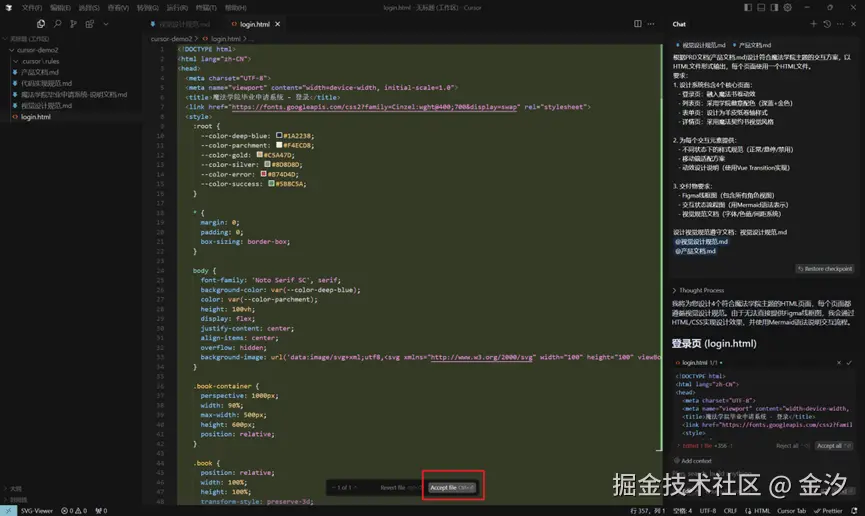This screenshot has height=516, width=865.
Task: Click the 视觉设计规范.md context chip in chat
Action: click(x=700, y=45)
